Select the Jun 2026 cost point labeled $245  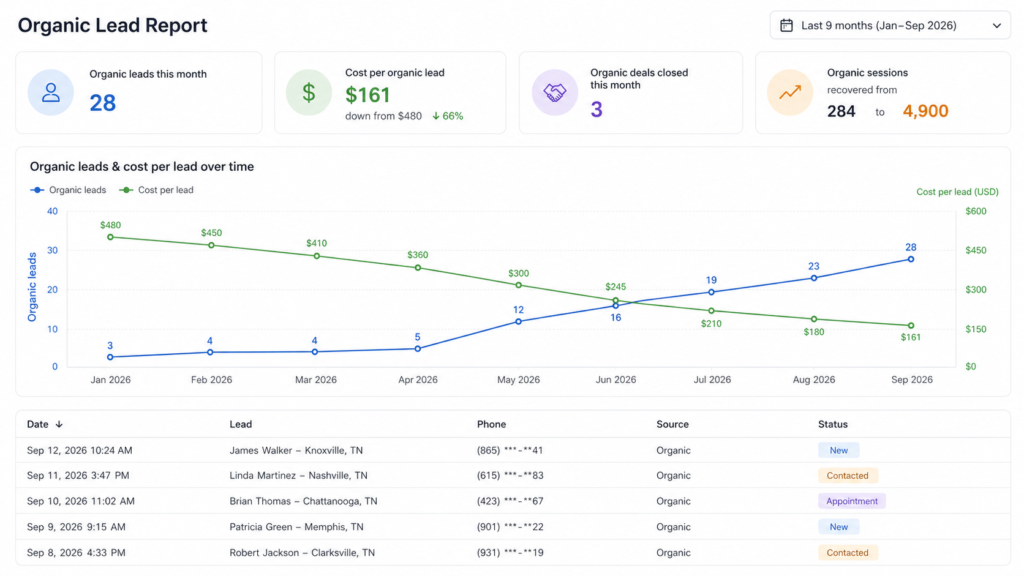pyautogui.click(x=615, y=300)
